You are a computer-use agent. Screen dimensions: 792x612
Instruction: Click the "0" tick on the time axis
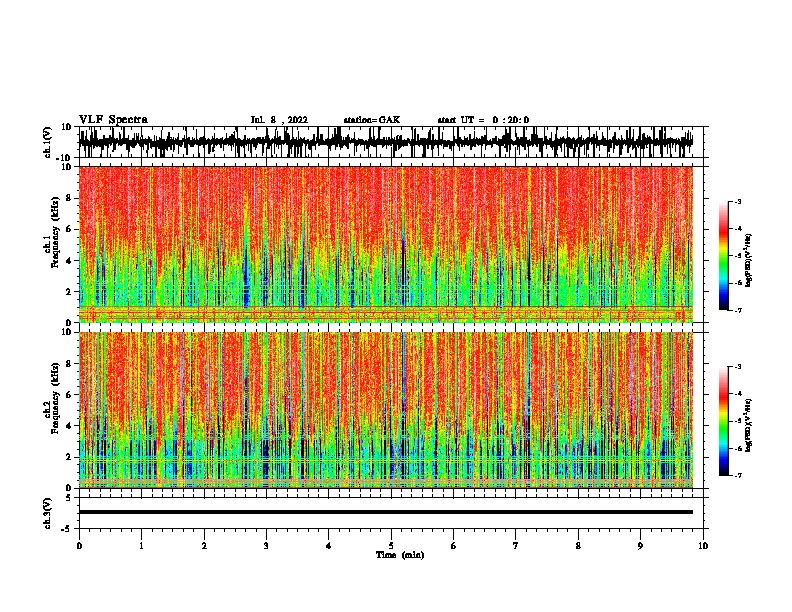79,546
